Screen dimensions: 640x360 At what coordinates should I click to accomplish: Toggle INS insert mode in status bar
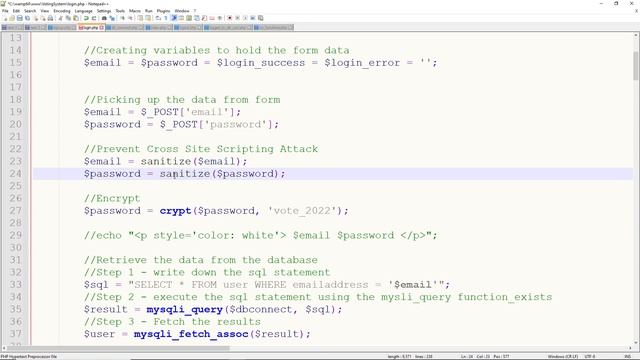[x=627, y=357]
